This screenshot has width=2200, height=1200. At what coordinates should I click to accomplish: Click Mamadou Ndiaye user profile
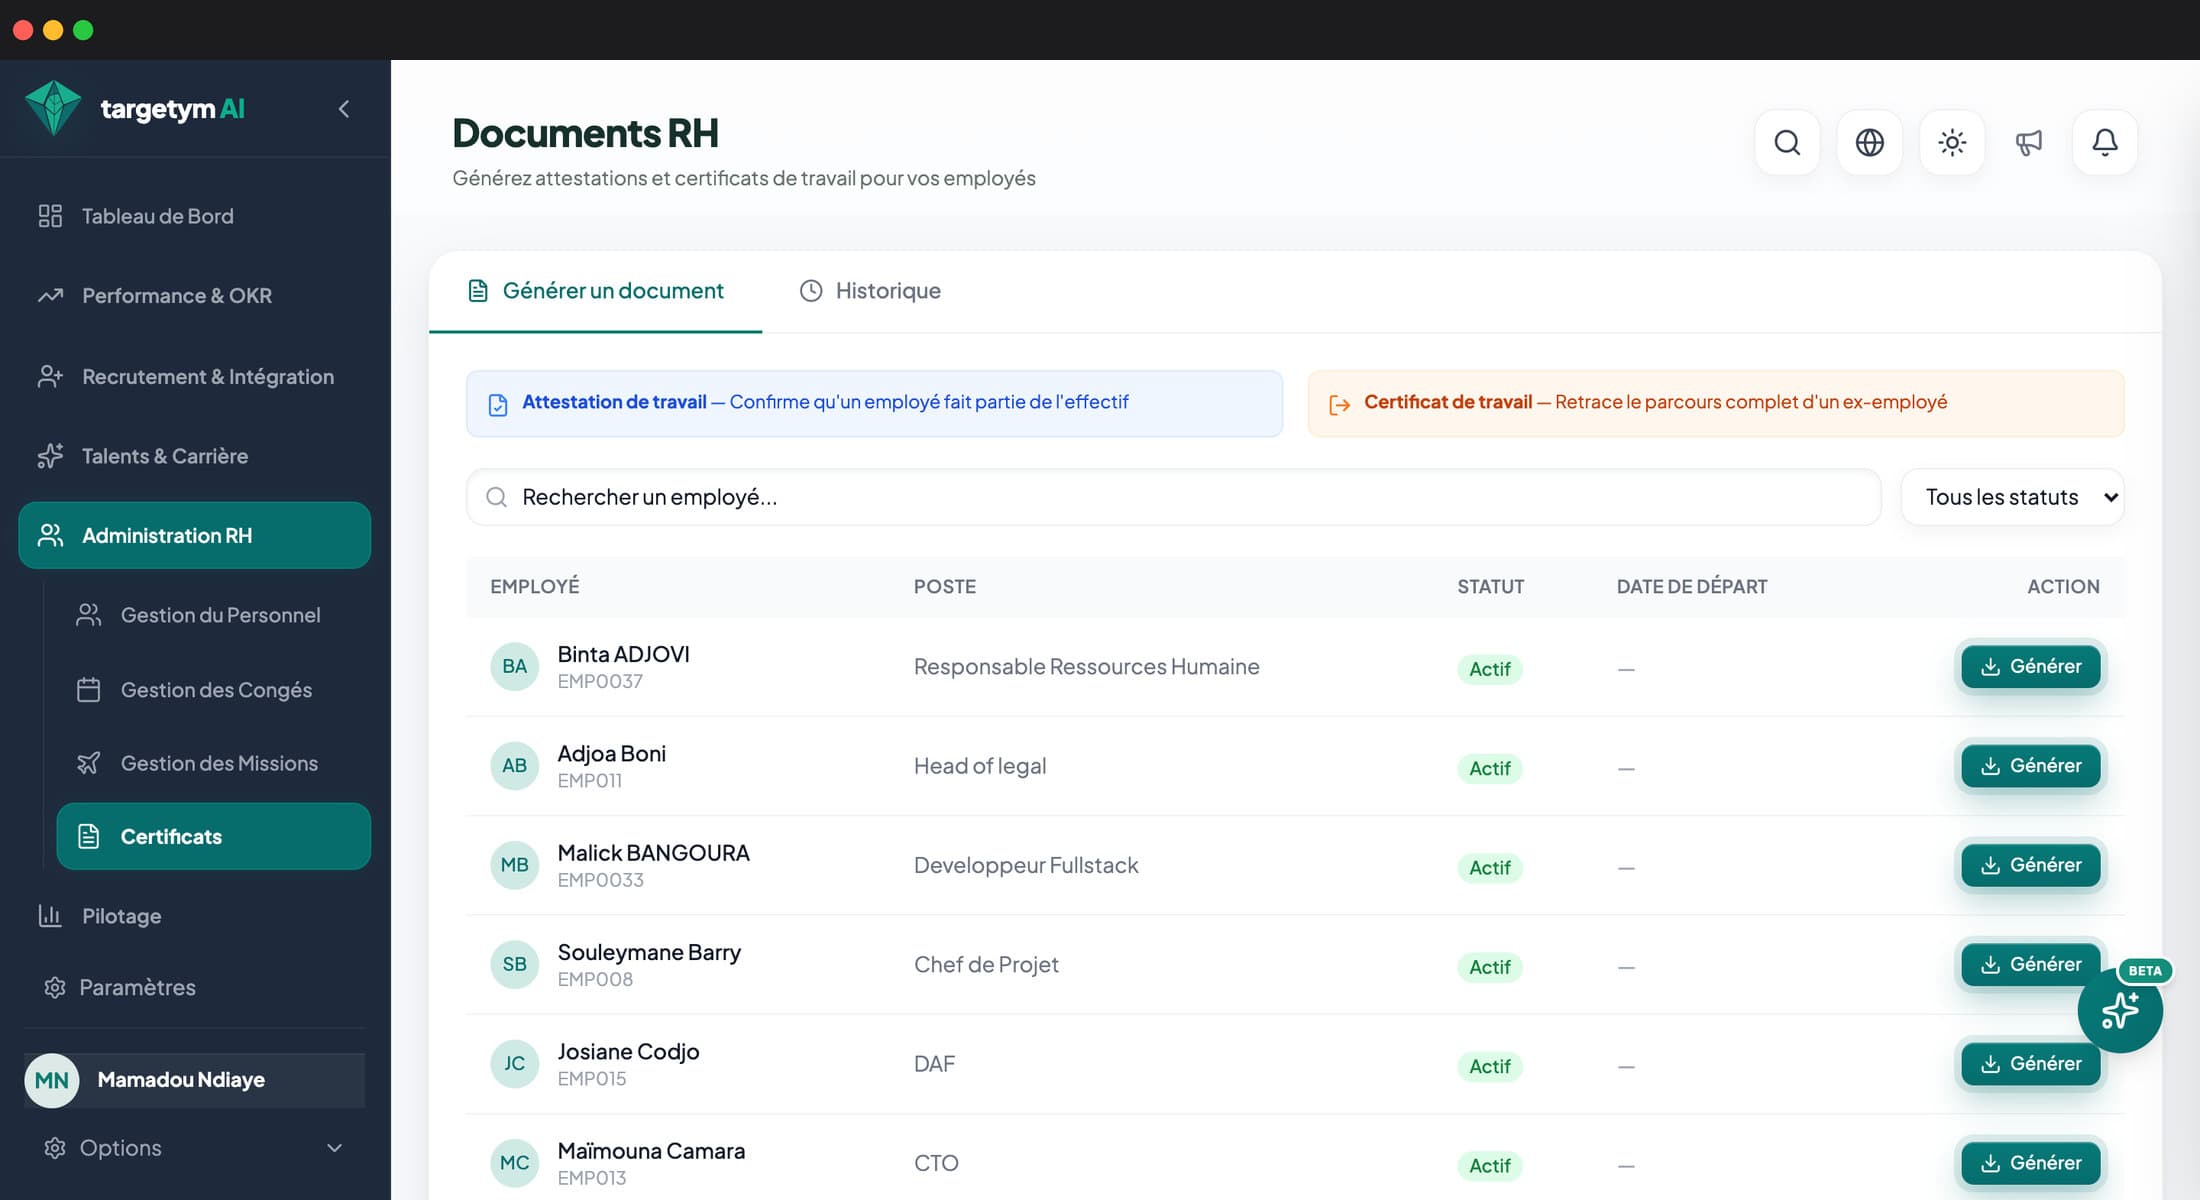pos(194,1080)
